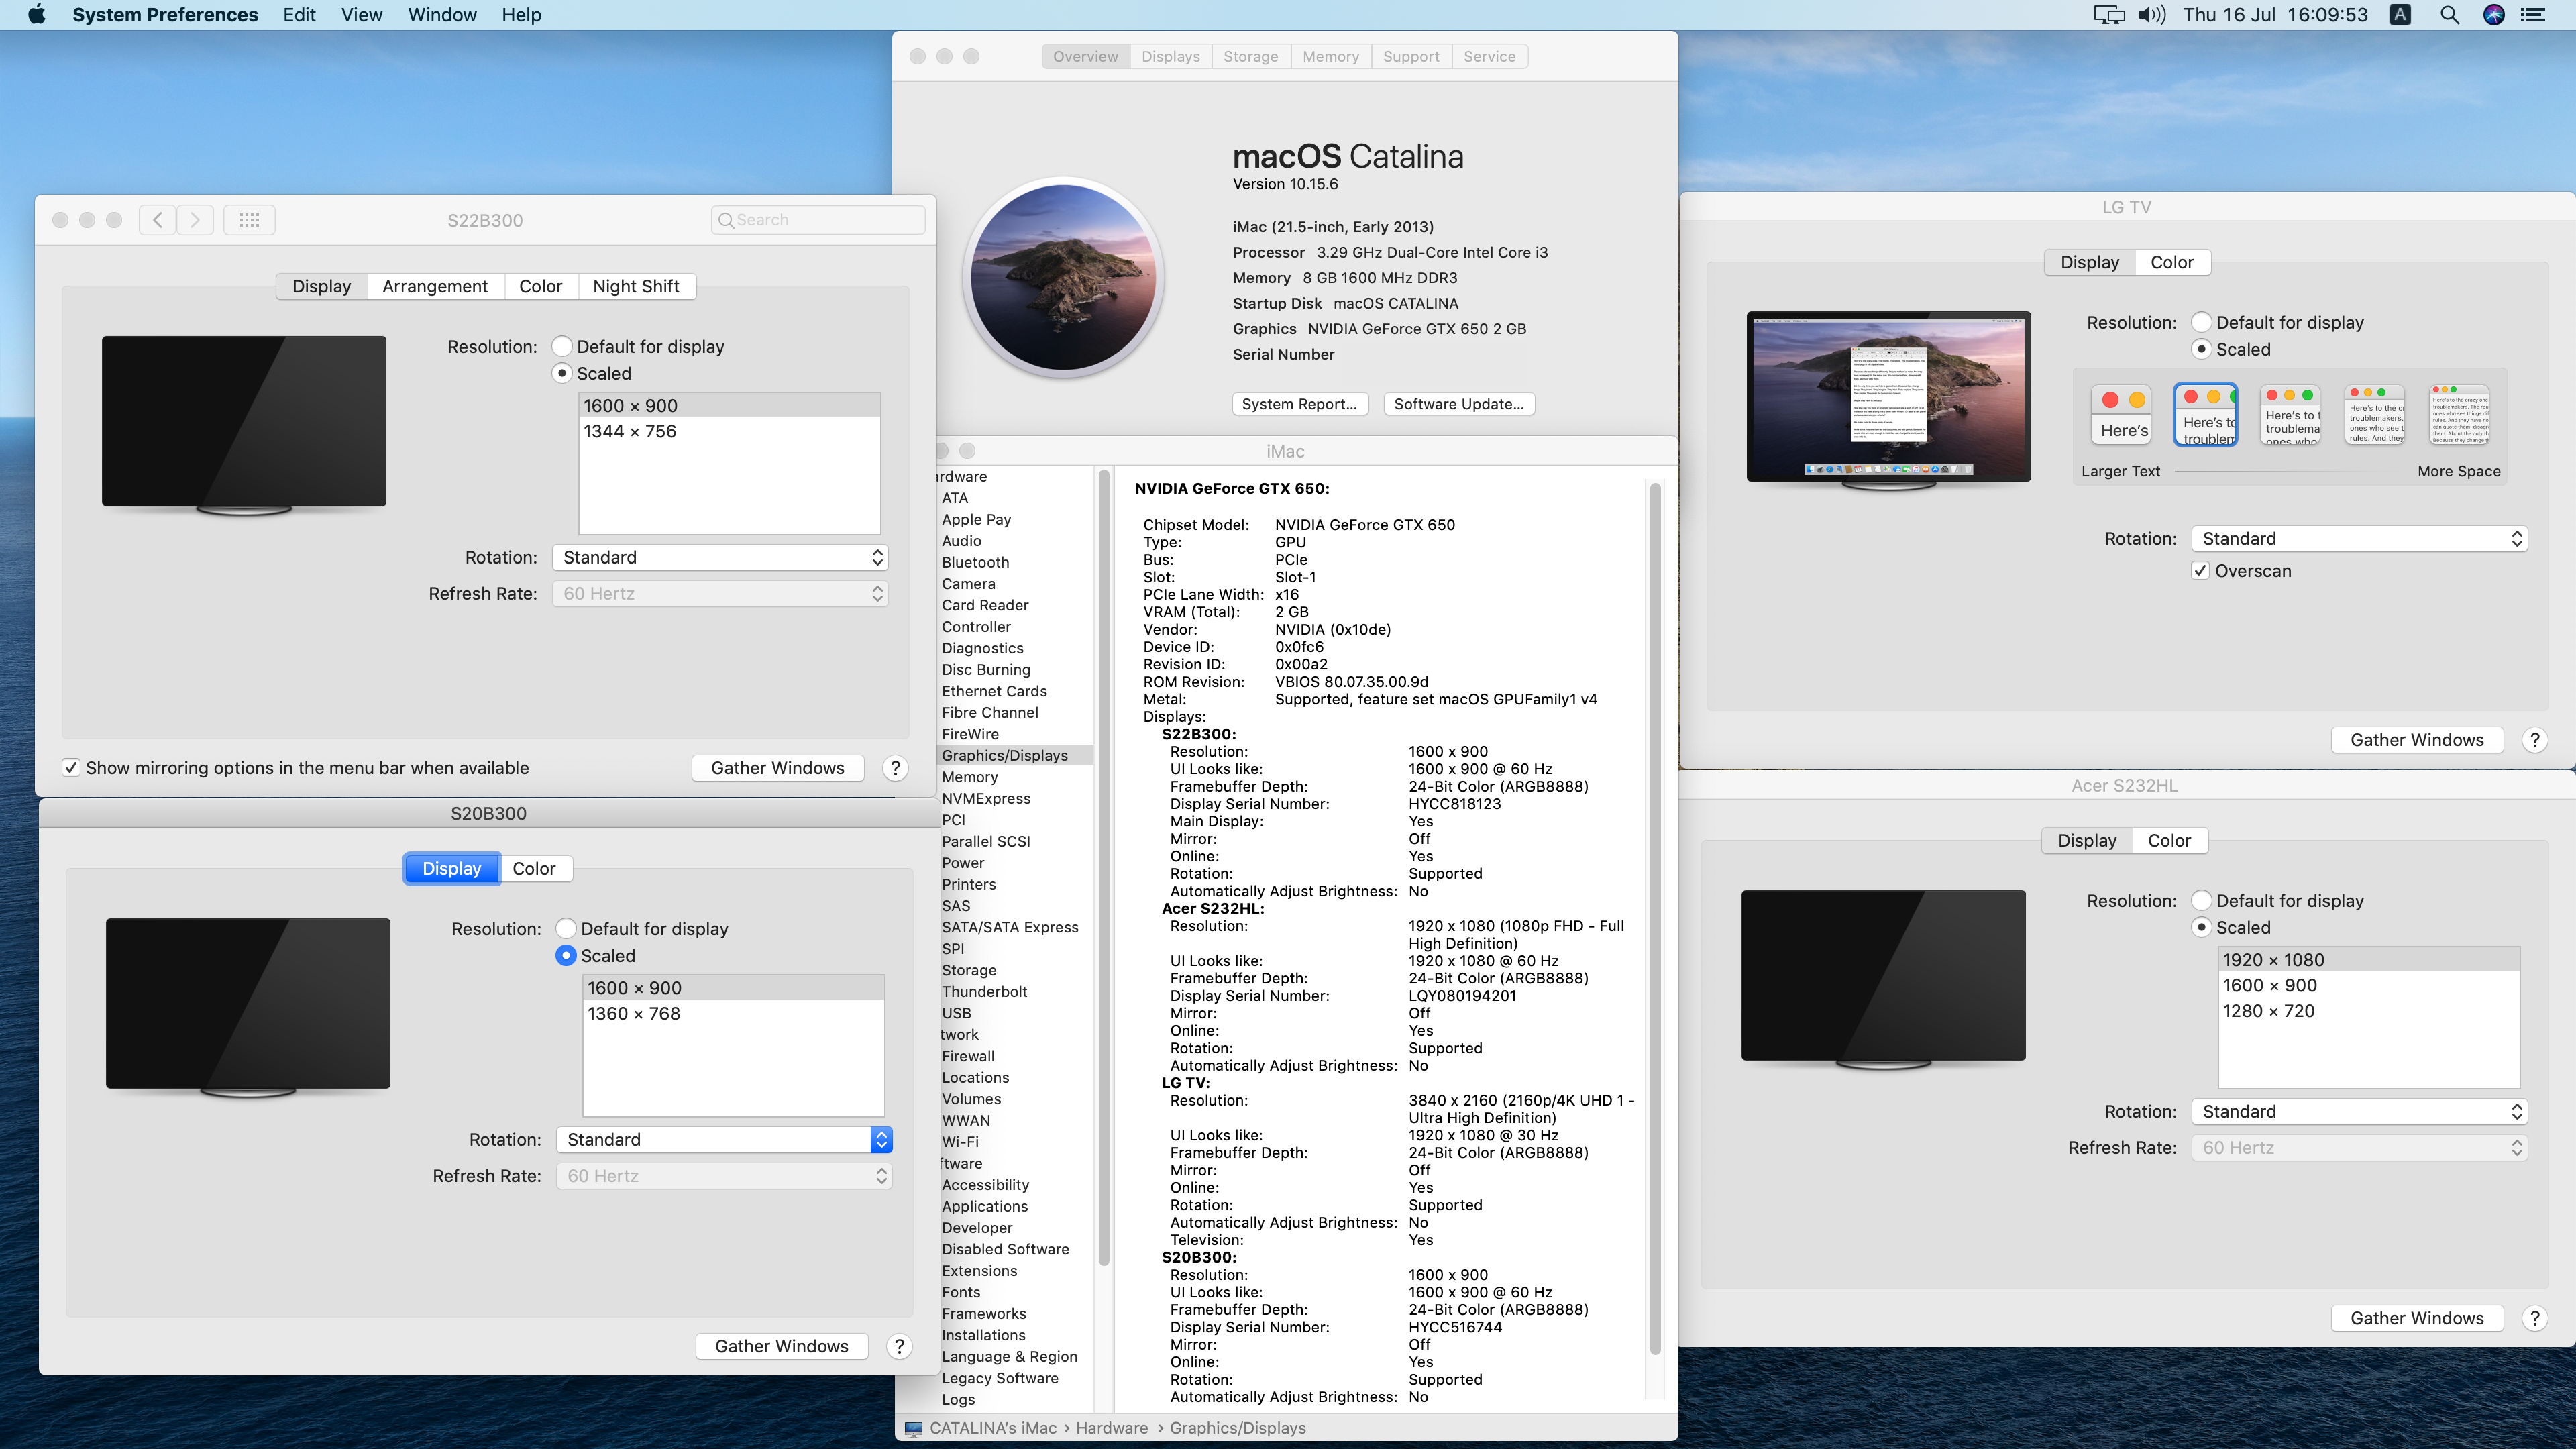Screen dimensions: 2576x1449
Task: Select Scaled radio in S22B300 window
Action: pos(562,373)
